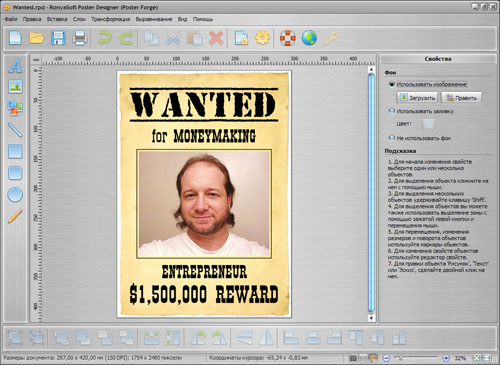Open document settings page icon
Image resolution: width=500 pixels, height=365 pixels.
tap(241, 38)
